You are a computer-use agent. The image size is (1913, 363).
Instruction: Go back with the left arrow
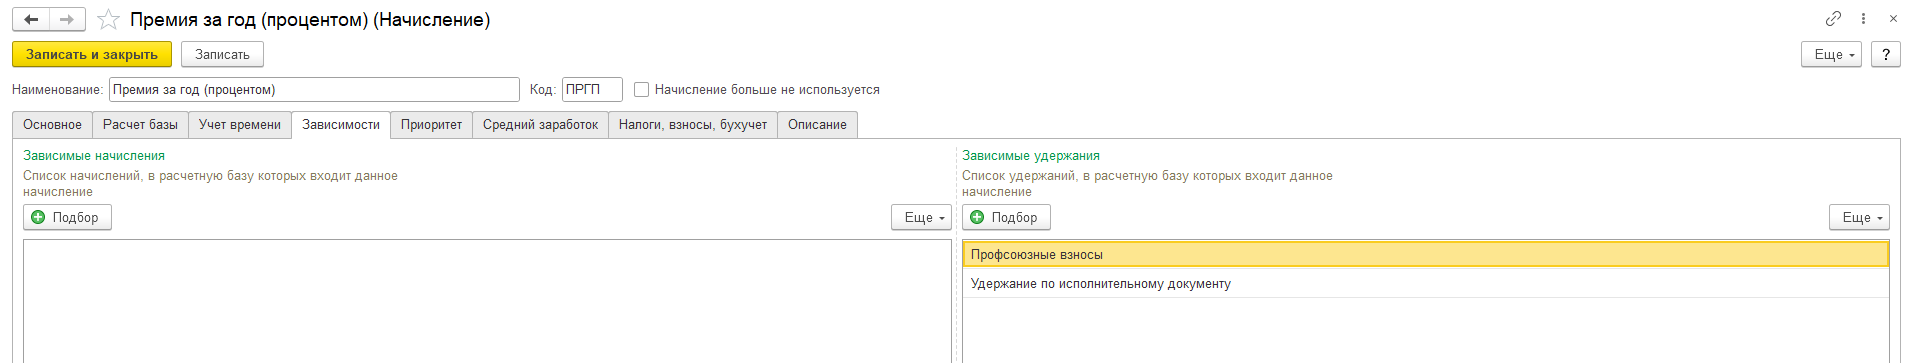click(x=31, y=19)
